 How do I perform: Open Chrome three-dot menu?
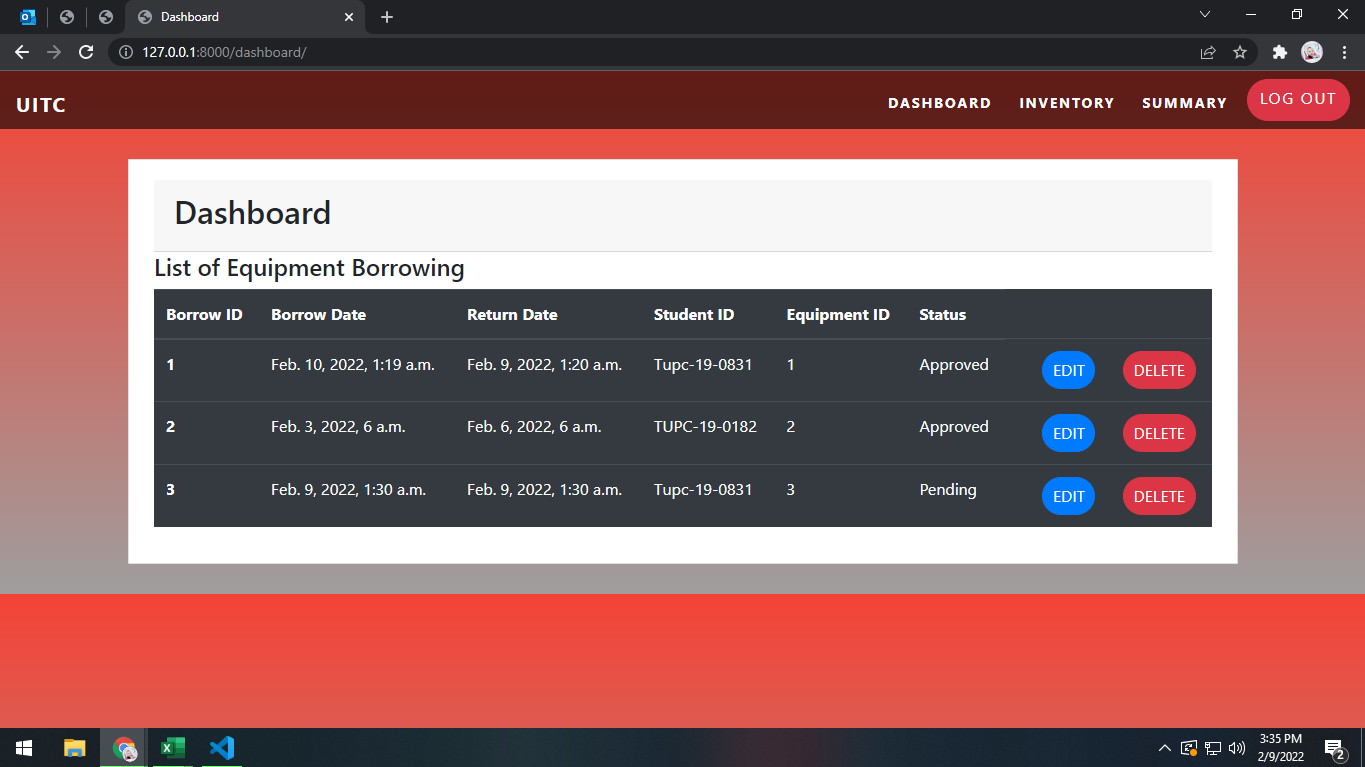tap(1344, 52)
